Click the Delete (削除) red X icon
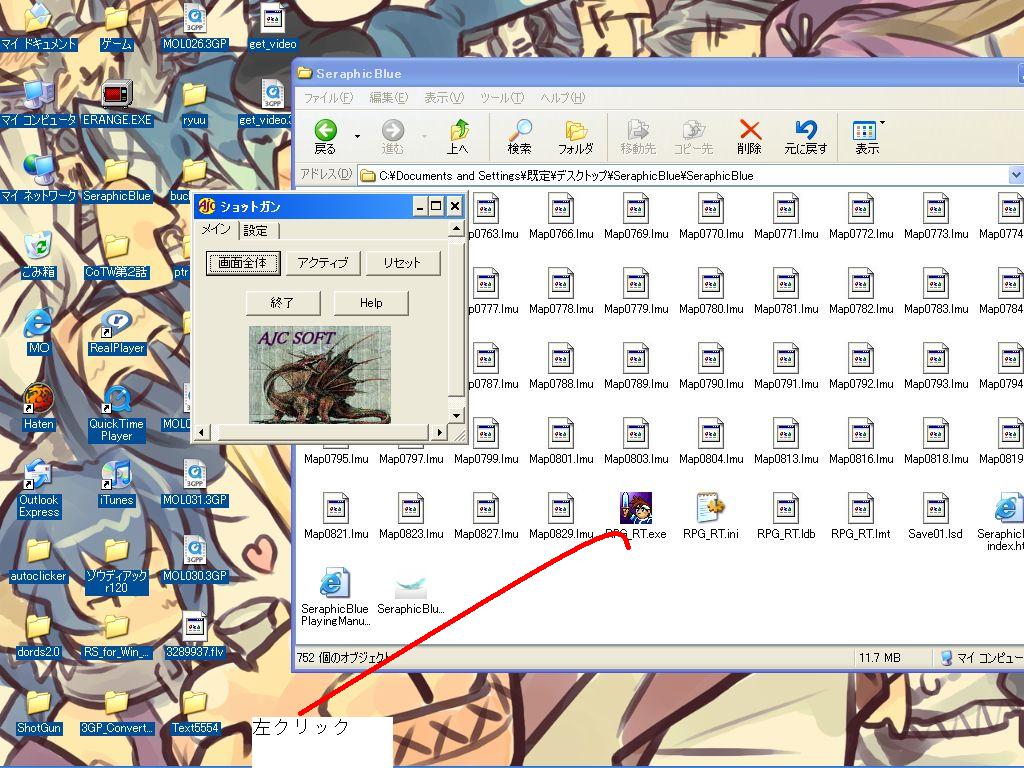Screen dimensions: 1024x768 point(750,129)
